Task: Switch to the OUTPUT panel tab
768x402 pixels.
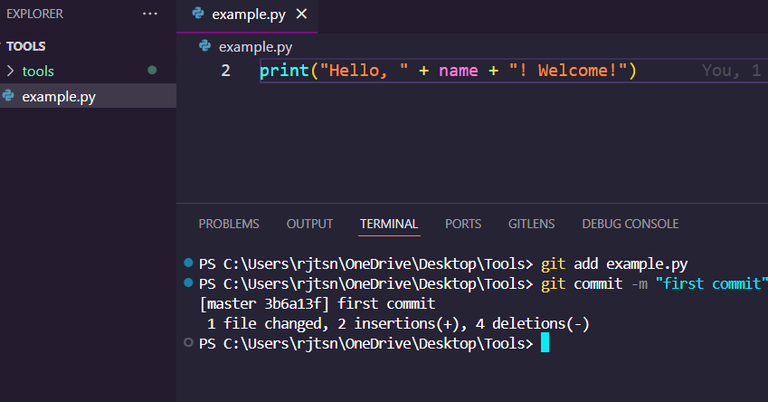Action: click(310, 224)
